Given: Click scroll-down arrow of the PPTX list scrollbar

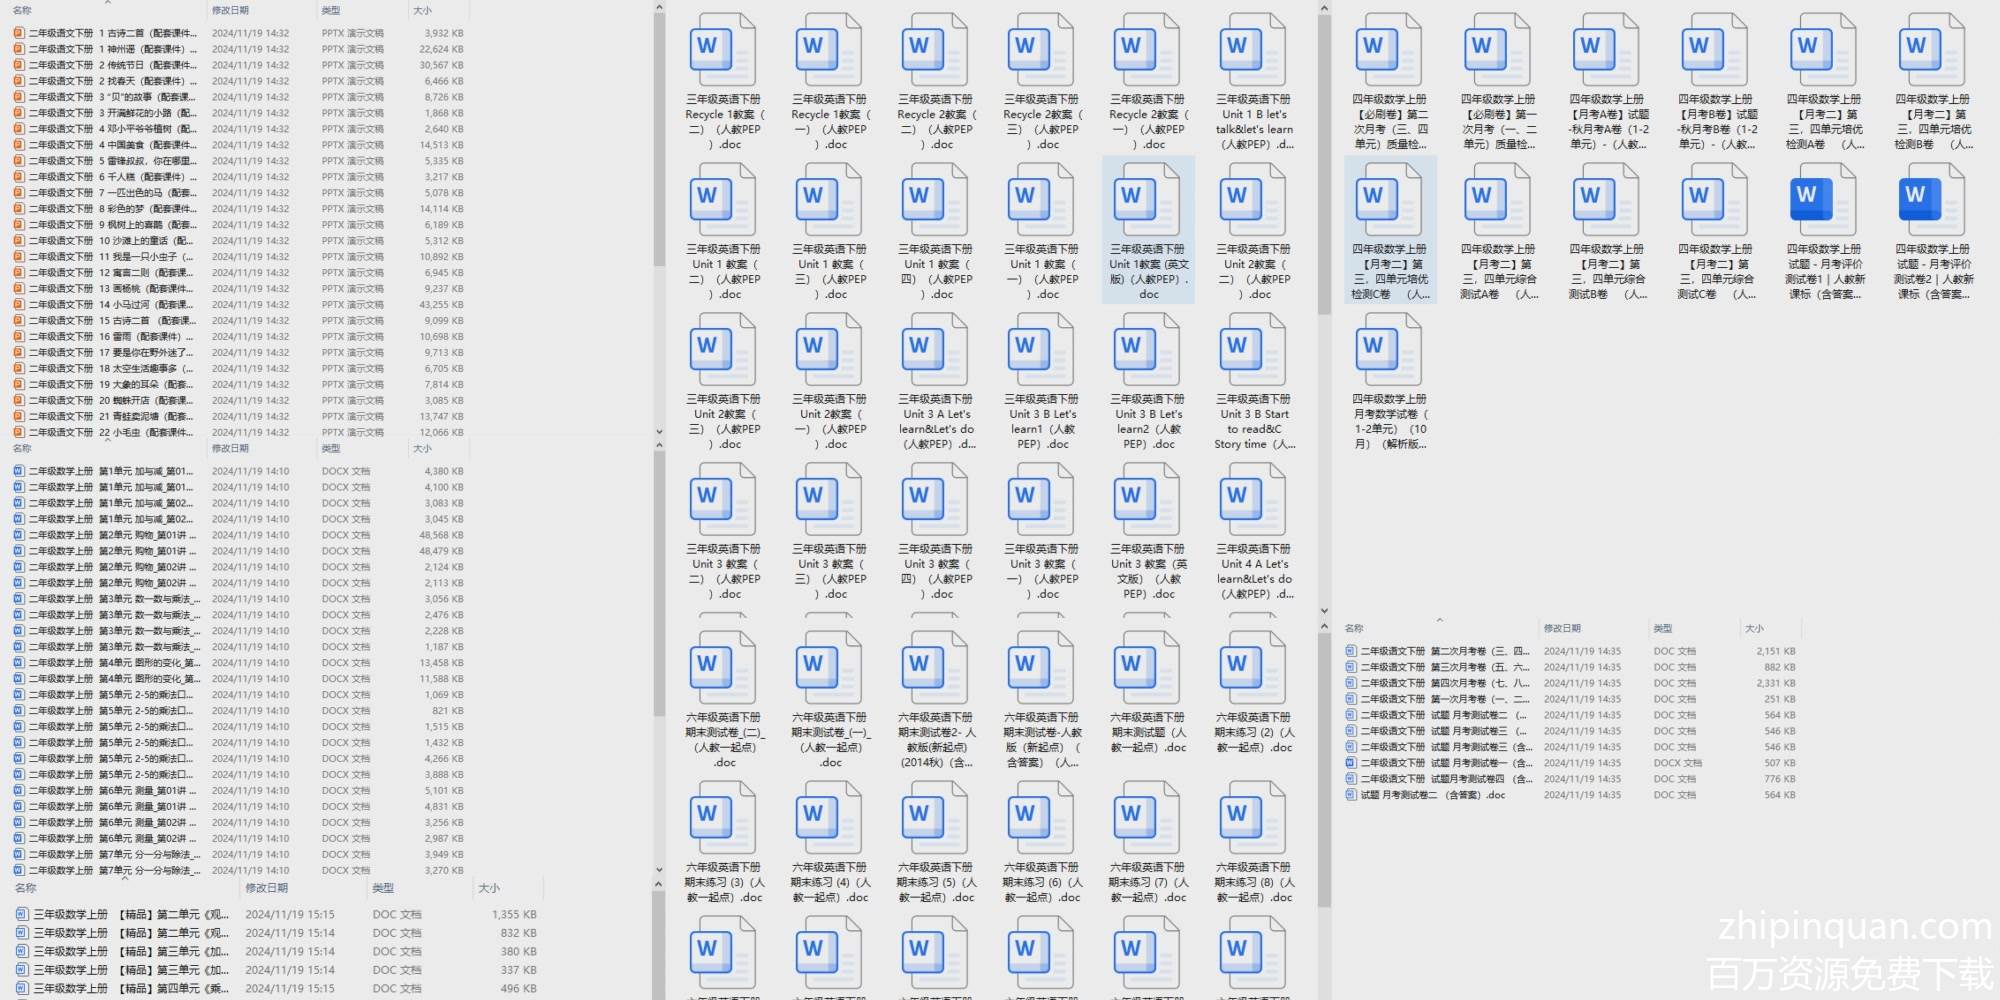Looking at the screenshot, I should pos(659,432).
